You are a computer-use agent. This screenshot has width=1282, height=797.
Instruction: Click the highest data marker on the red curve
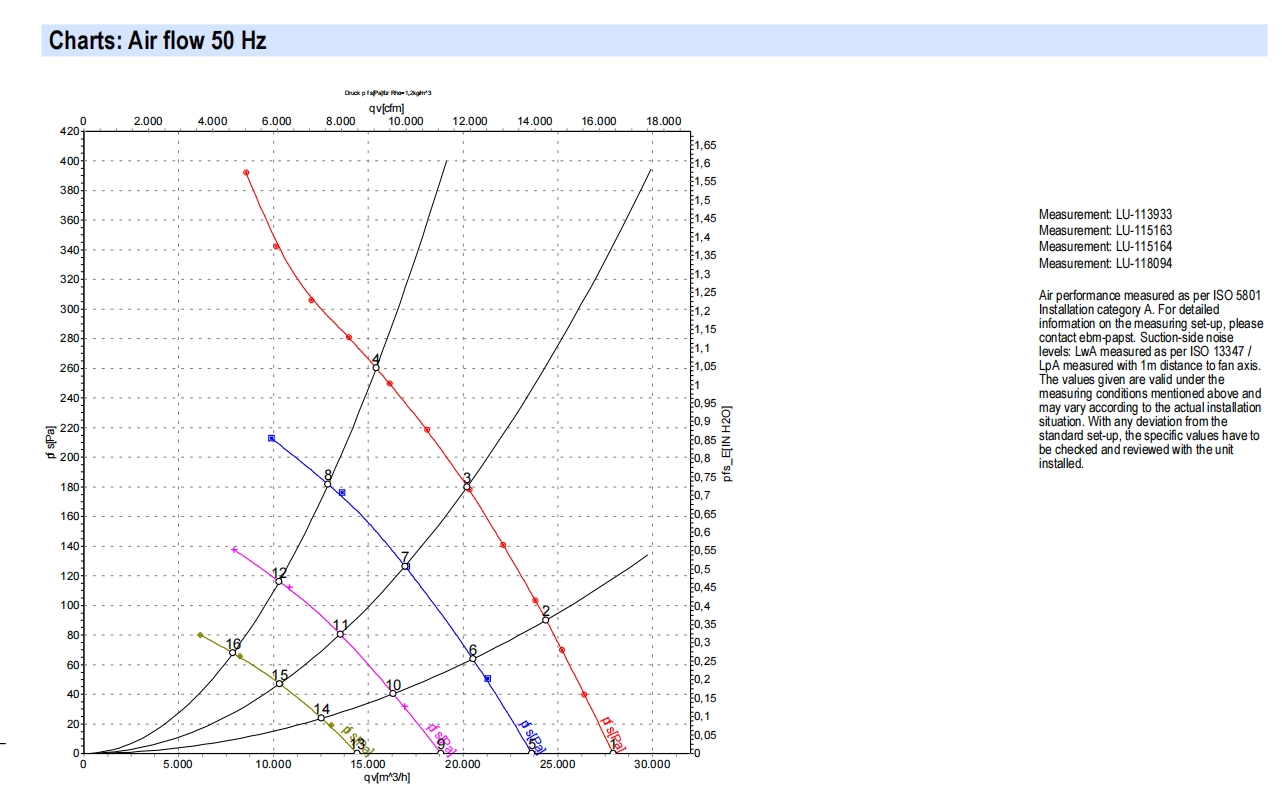point(246,172)
